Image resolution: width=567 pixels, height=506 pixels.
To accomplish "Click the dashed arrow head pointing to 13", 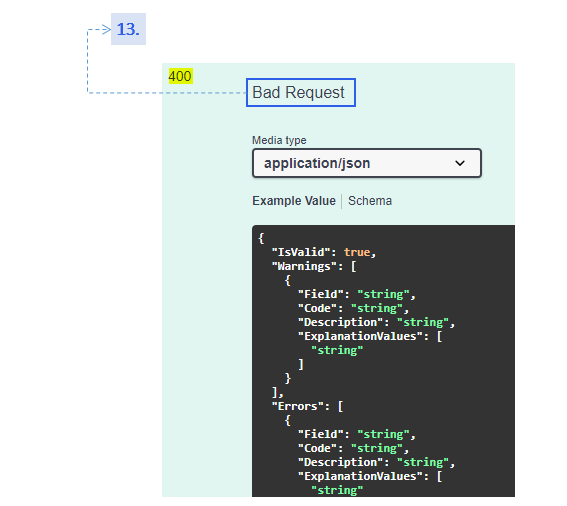I will (x=106, y=29).
